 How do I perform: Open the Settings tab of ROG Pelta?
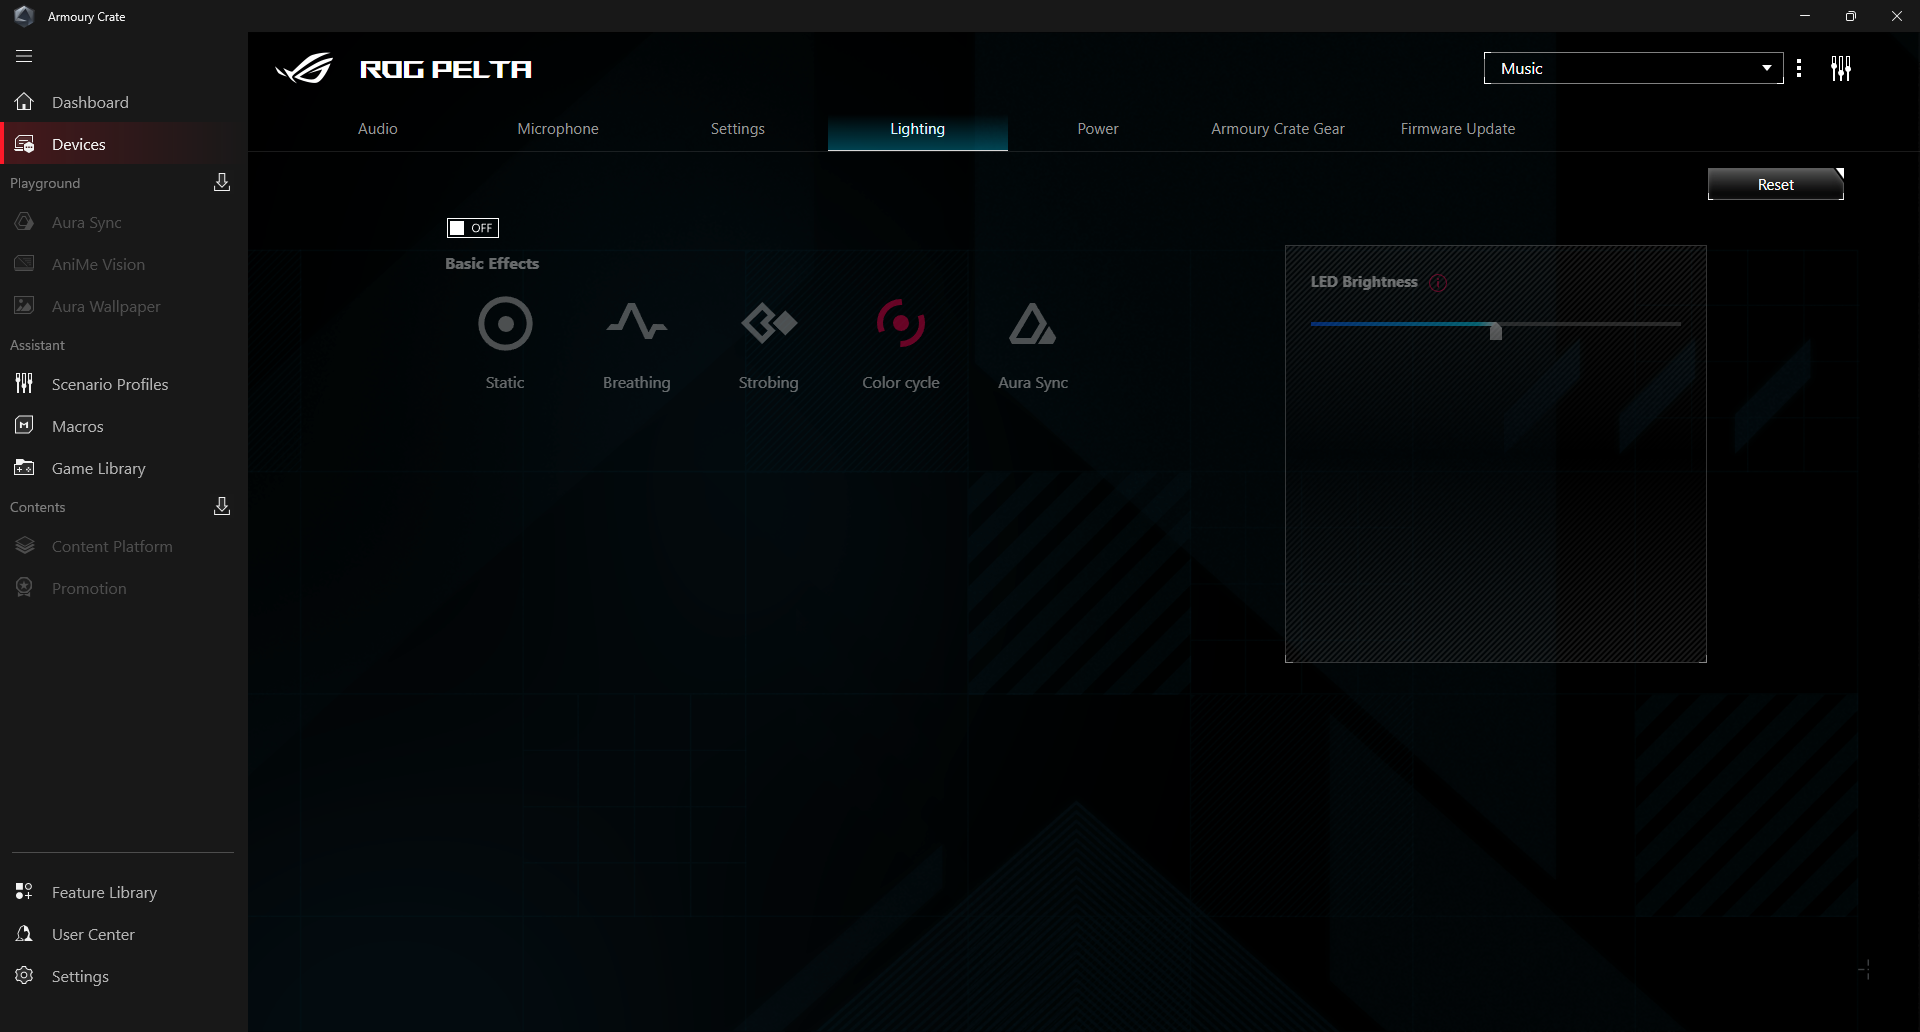coord(738,129)
